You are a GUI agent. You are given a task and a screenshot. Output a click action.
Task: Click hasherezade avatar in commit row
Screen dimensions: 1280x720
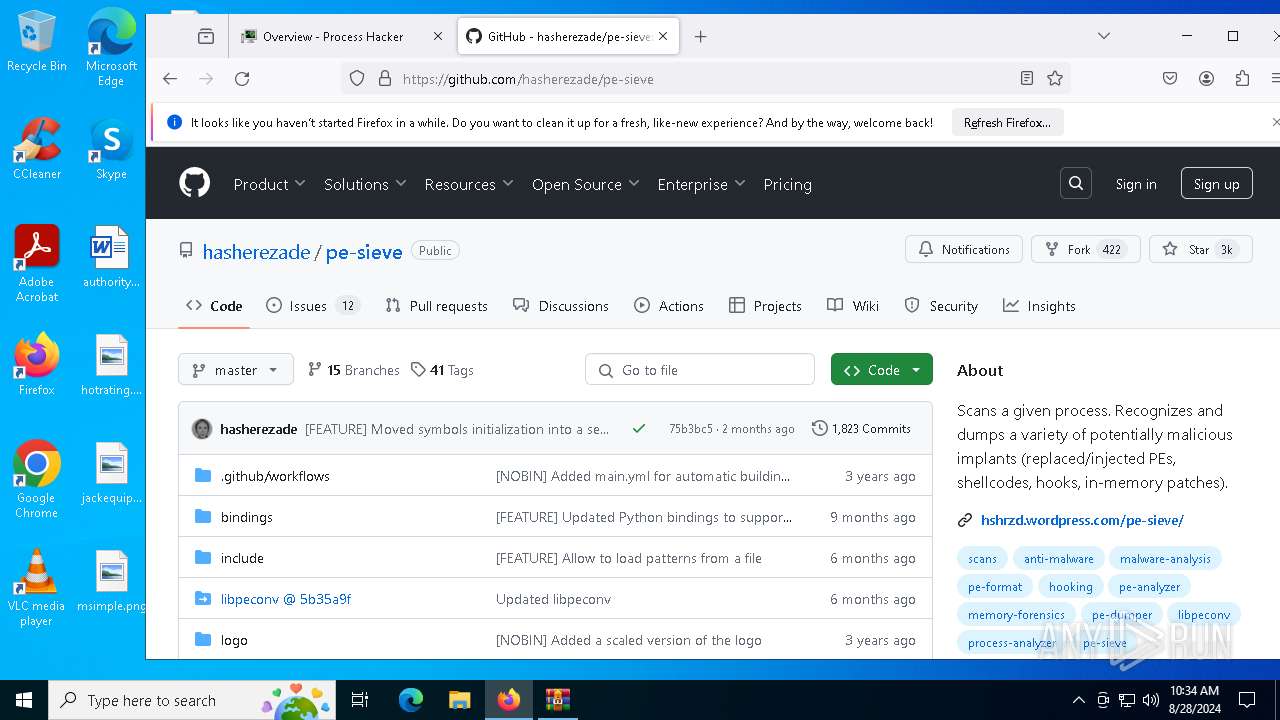point(202,429)
